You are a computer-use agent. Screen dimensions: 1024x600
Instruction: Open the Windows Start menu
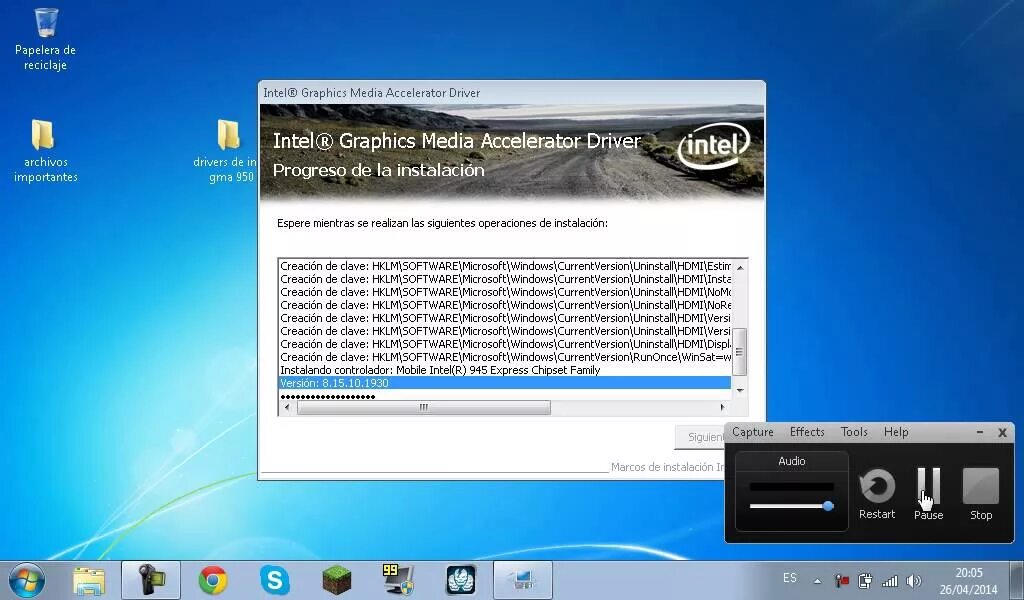tap(26, 580)
